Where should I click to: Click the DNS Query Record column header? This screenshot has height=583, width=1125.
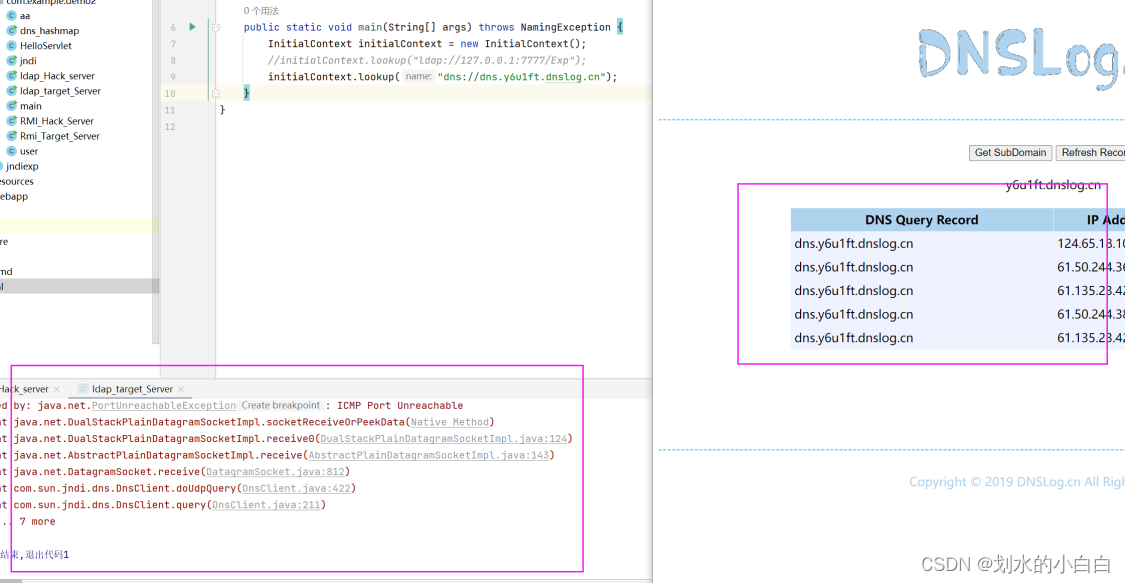point(921,220)
